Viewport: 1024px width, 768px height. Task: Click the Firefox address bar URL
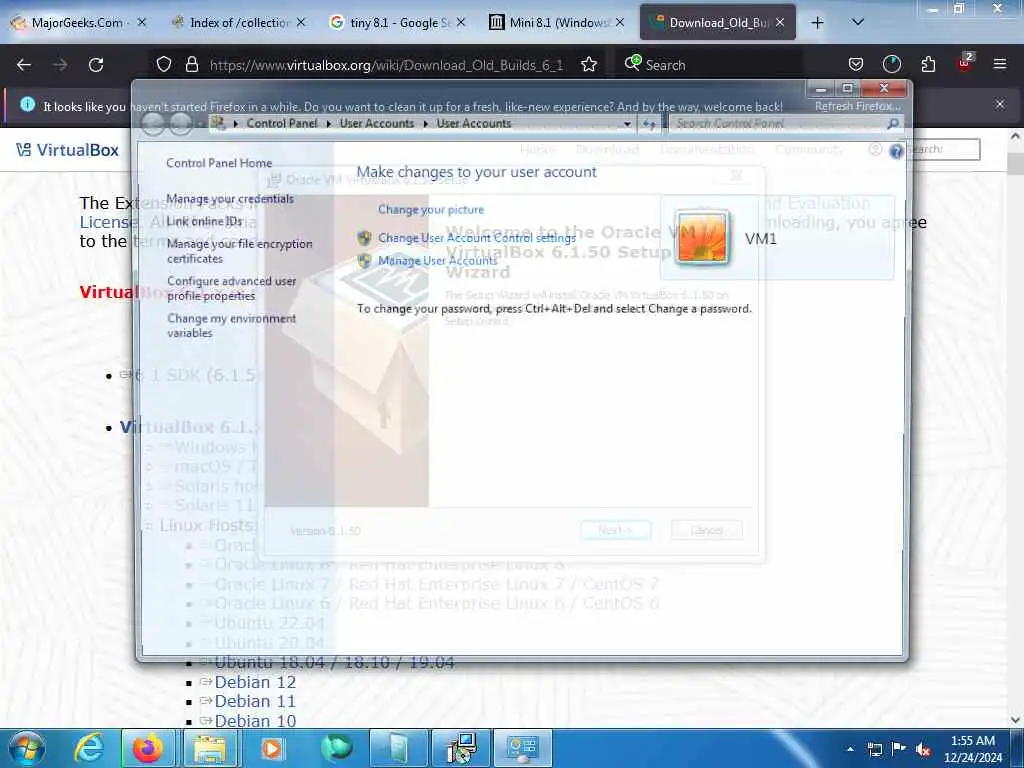point(386,65)
